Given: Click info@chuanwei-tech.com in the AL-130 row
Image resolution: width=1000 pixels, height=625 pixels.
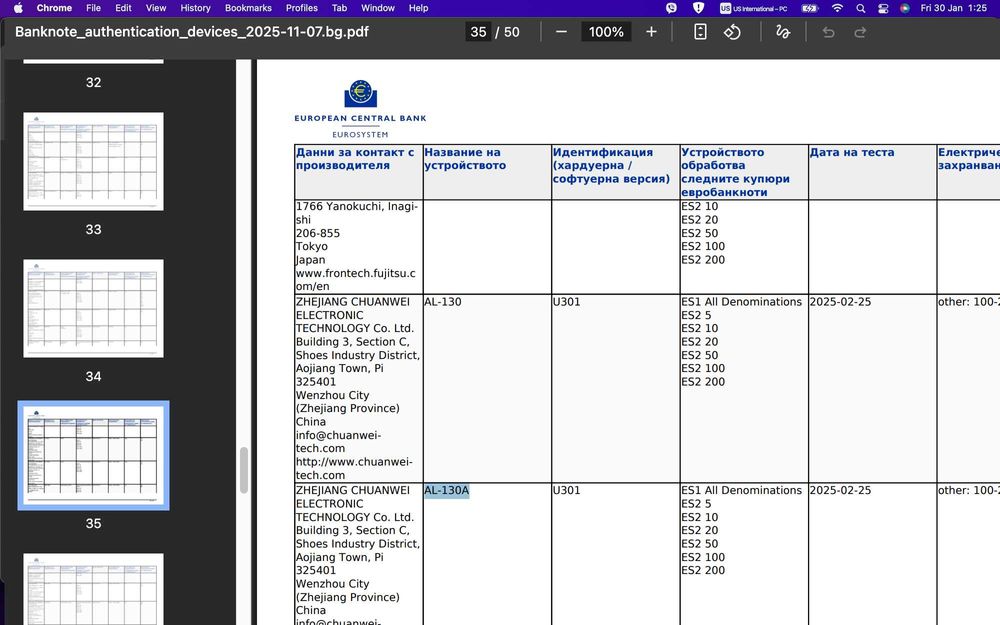Looking at the screenshot, I should (x=338, y=441).
